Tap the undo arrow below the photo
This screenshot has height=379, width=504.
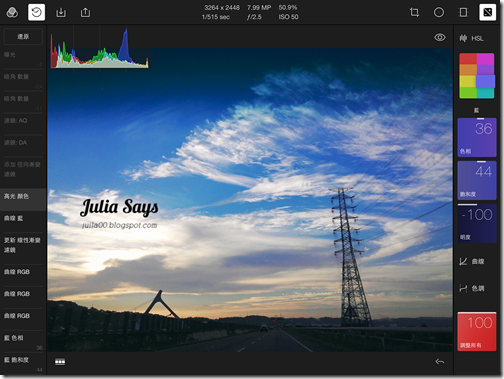coord(440,361)
